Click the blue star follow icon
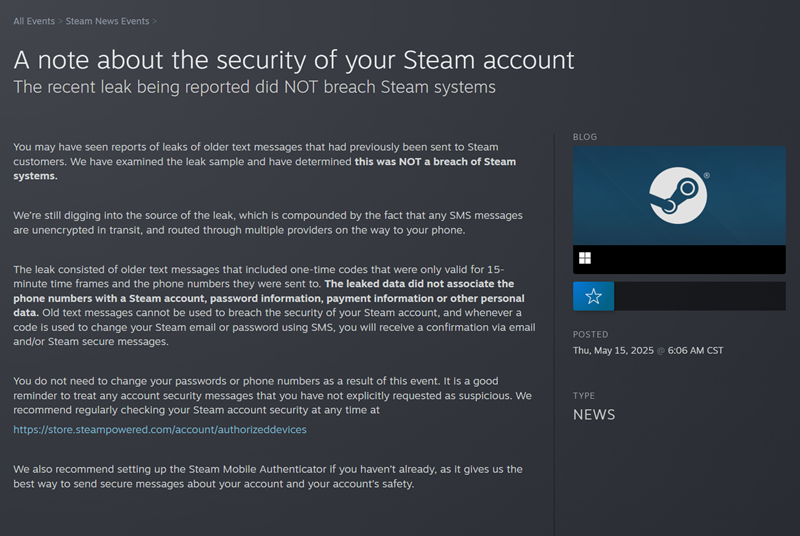The image size is (800, 536). click(x=593, y=296)
